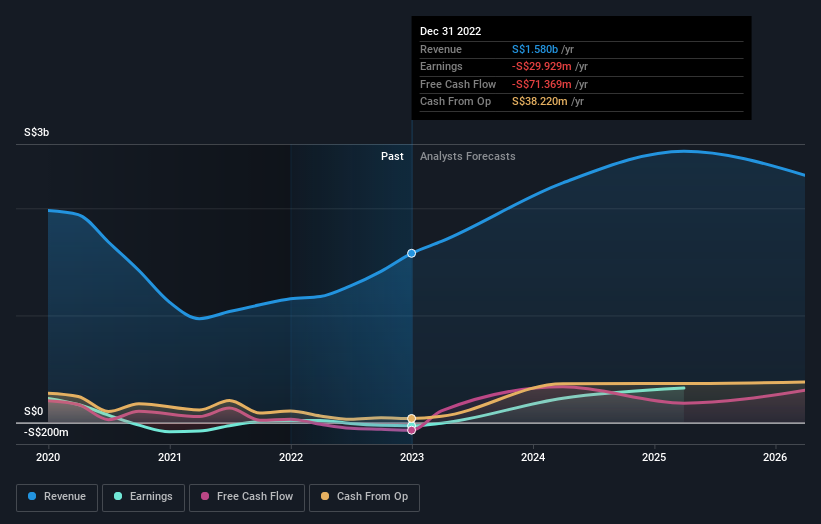Click the S$0 y-axis label
This screenshot has height=524, width=821.
tap(34, 411)
